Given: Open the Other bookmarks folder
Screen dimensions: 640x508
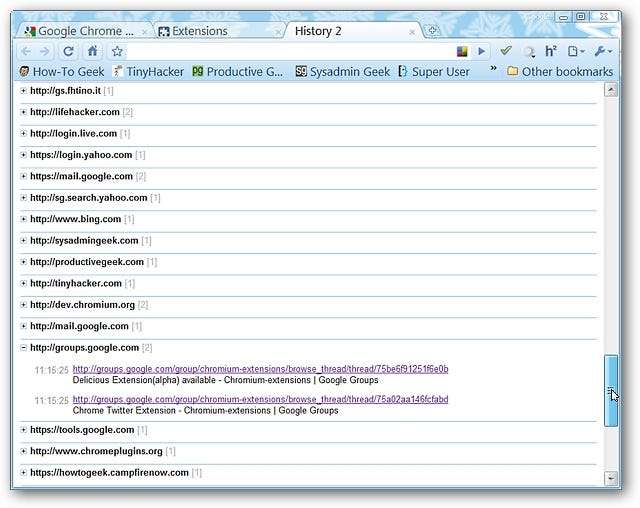Looking at the screenshot, I should (559, 72).
